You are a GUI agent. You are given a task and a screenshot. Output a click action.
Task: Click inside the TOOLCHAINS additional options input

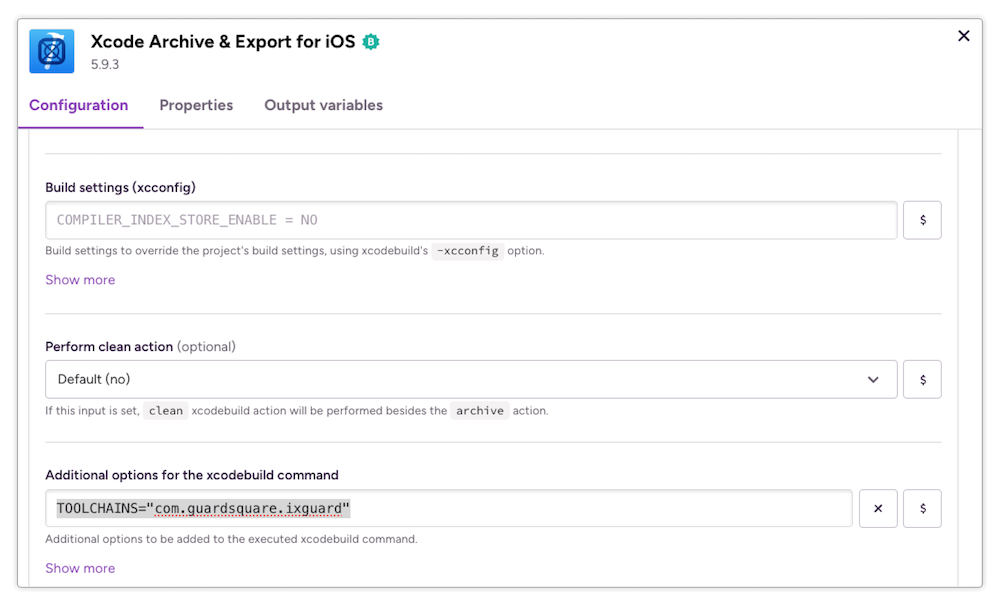(450, 508)
